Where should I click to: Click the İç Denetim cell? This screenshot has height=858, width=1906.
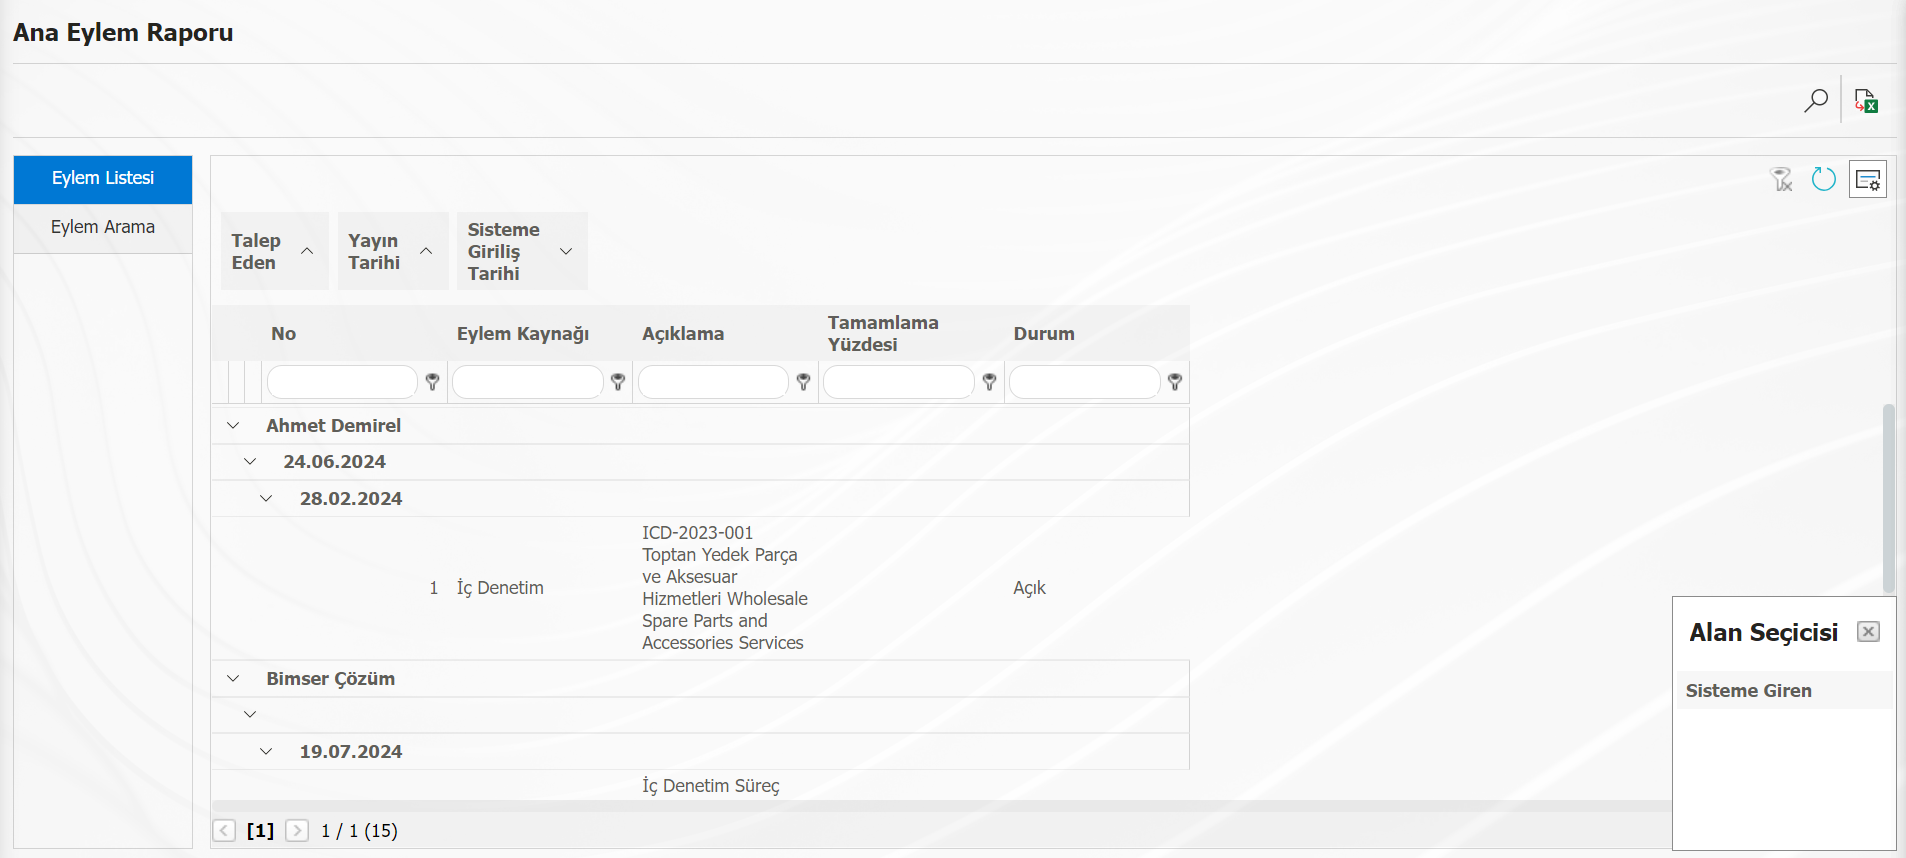pos(500,588)
